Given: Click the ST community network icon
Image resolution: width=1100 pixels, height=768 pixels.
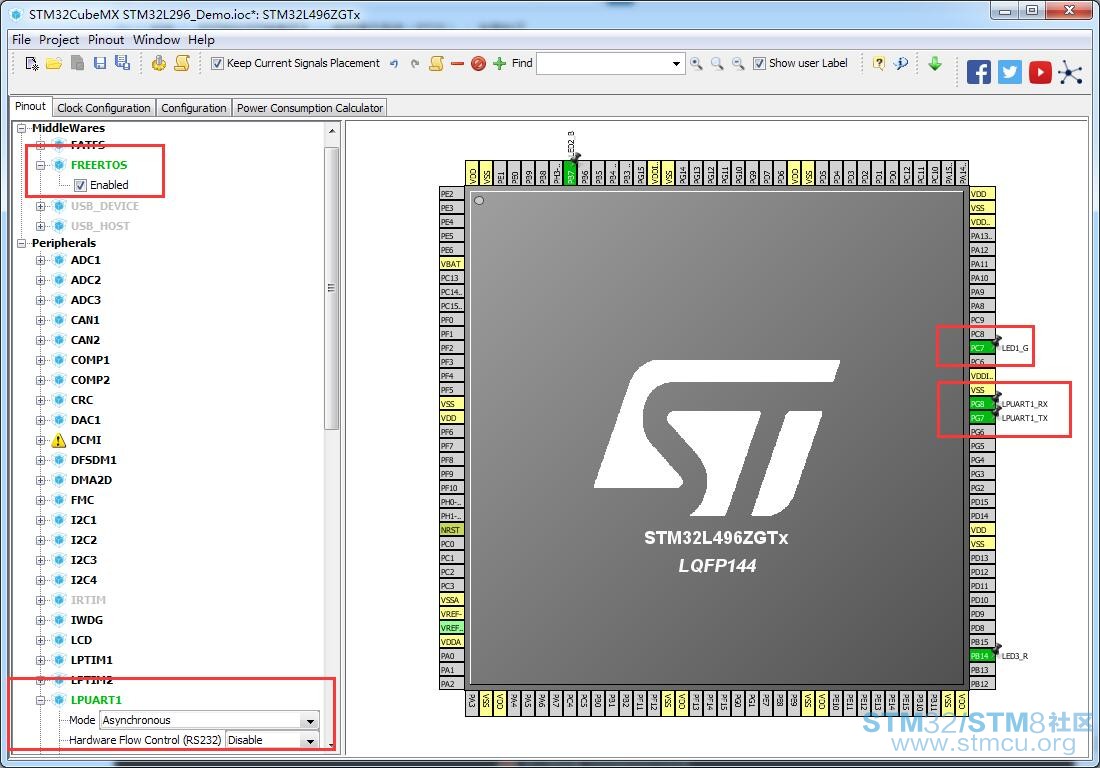Looking at the screenshot, I should tap(1071, 72).
